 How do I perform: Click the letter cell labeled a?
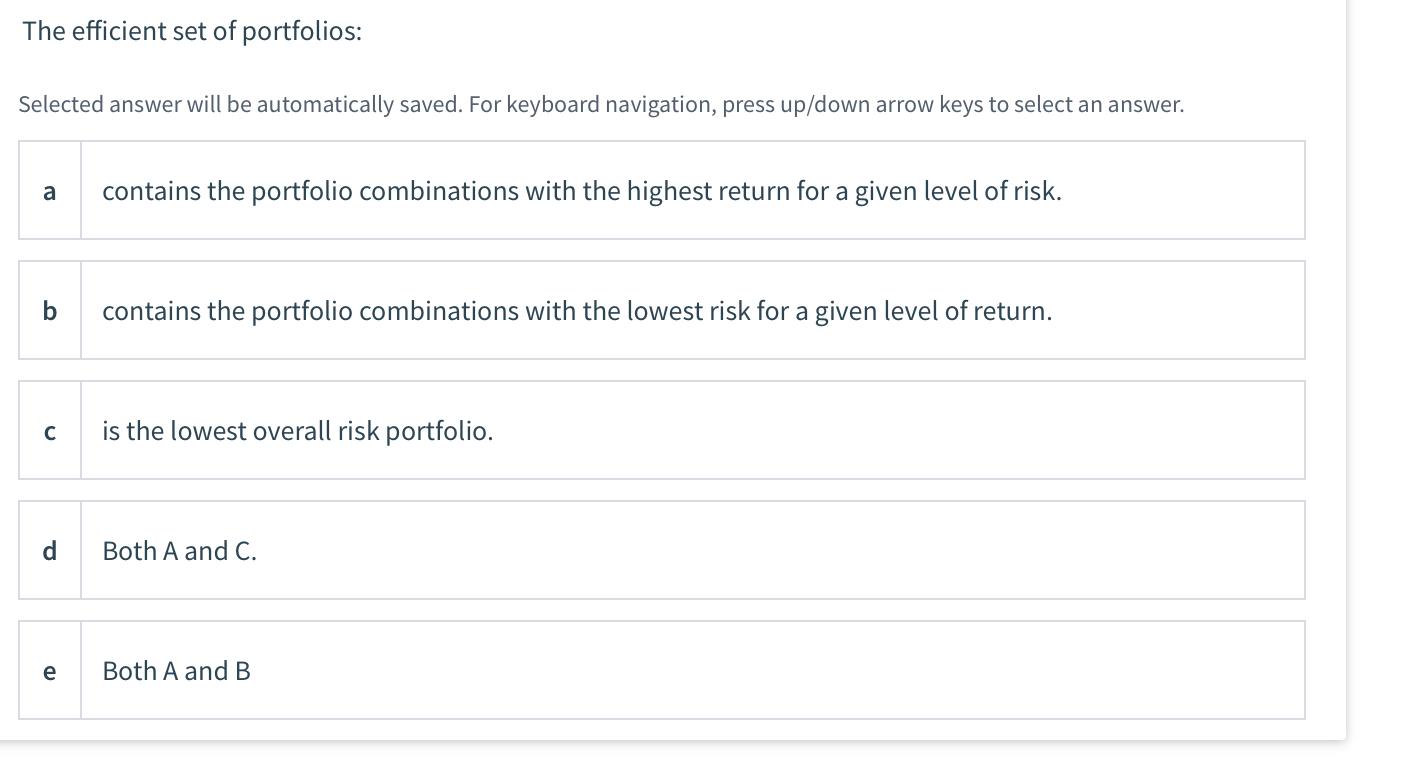click(x=49, y=190)
